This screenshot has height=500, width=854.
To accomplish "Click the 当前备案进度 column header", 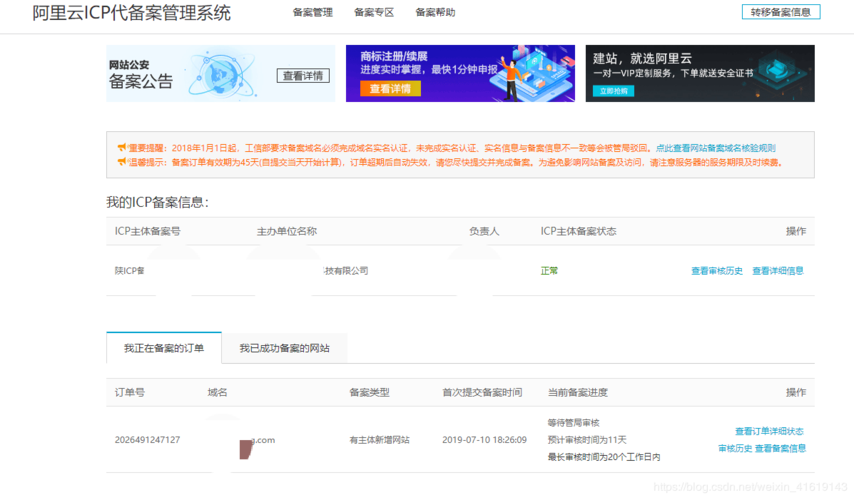I will pyautogui.click(x=577, y=393).
